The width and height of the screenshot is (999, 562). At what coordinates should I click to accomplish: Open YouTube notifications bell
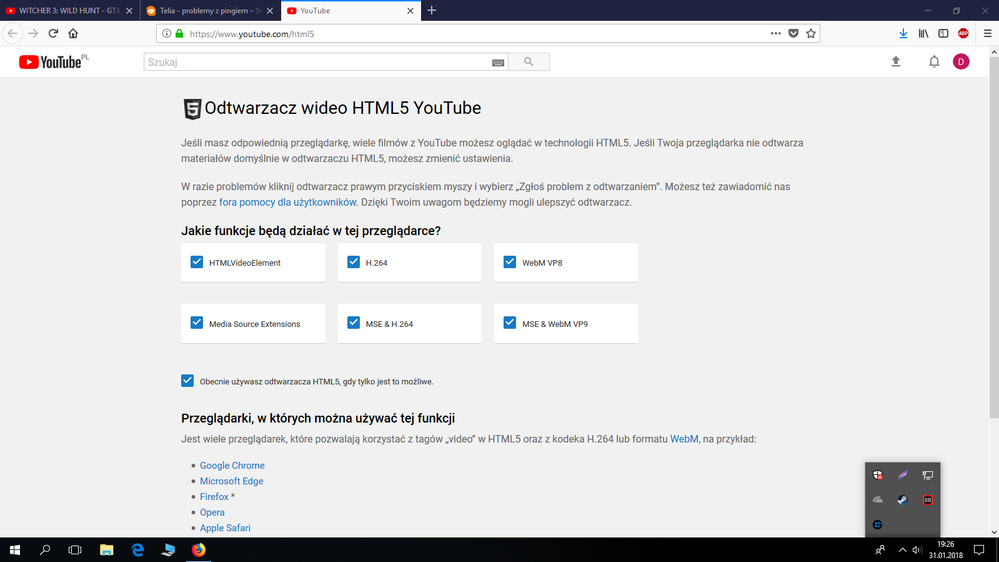(x=934, y=62)
